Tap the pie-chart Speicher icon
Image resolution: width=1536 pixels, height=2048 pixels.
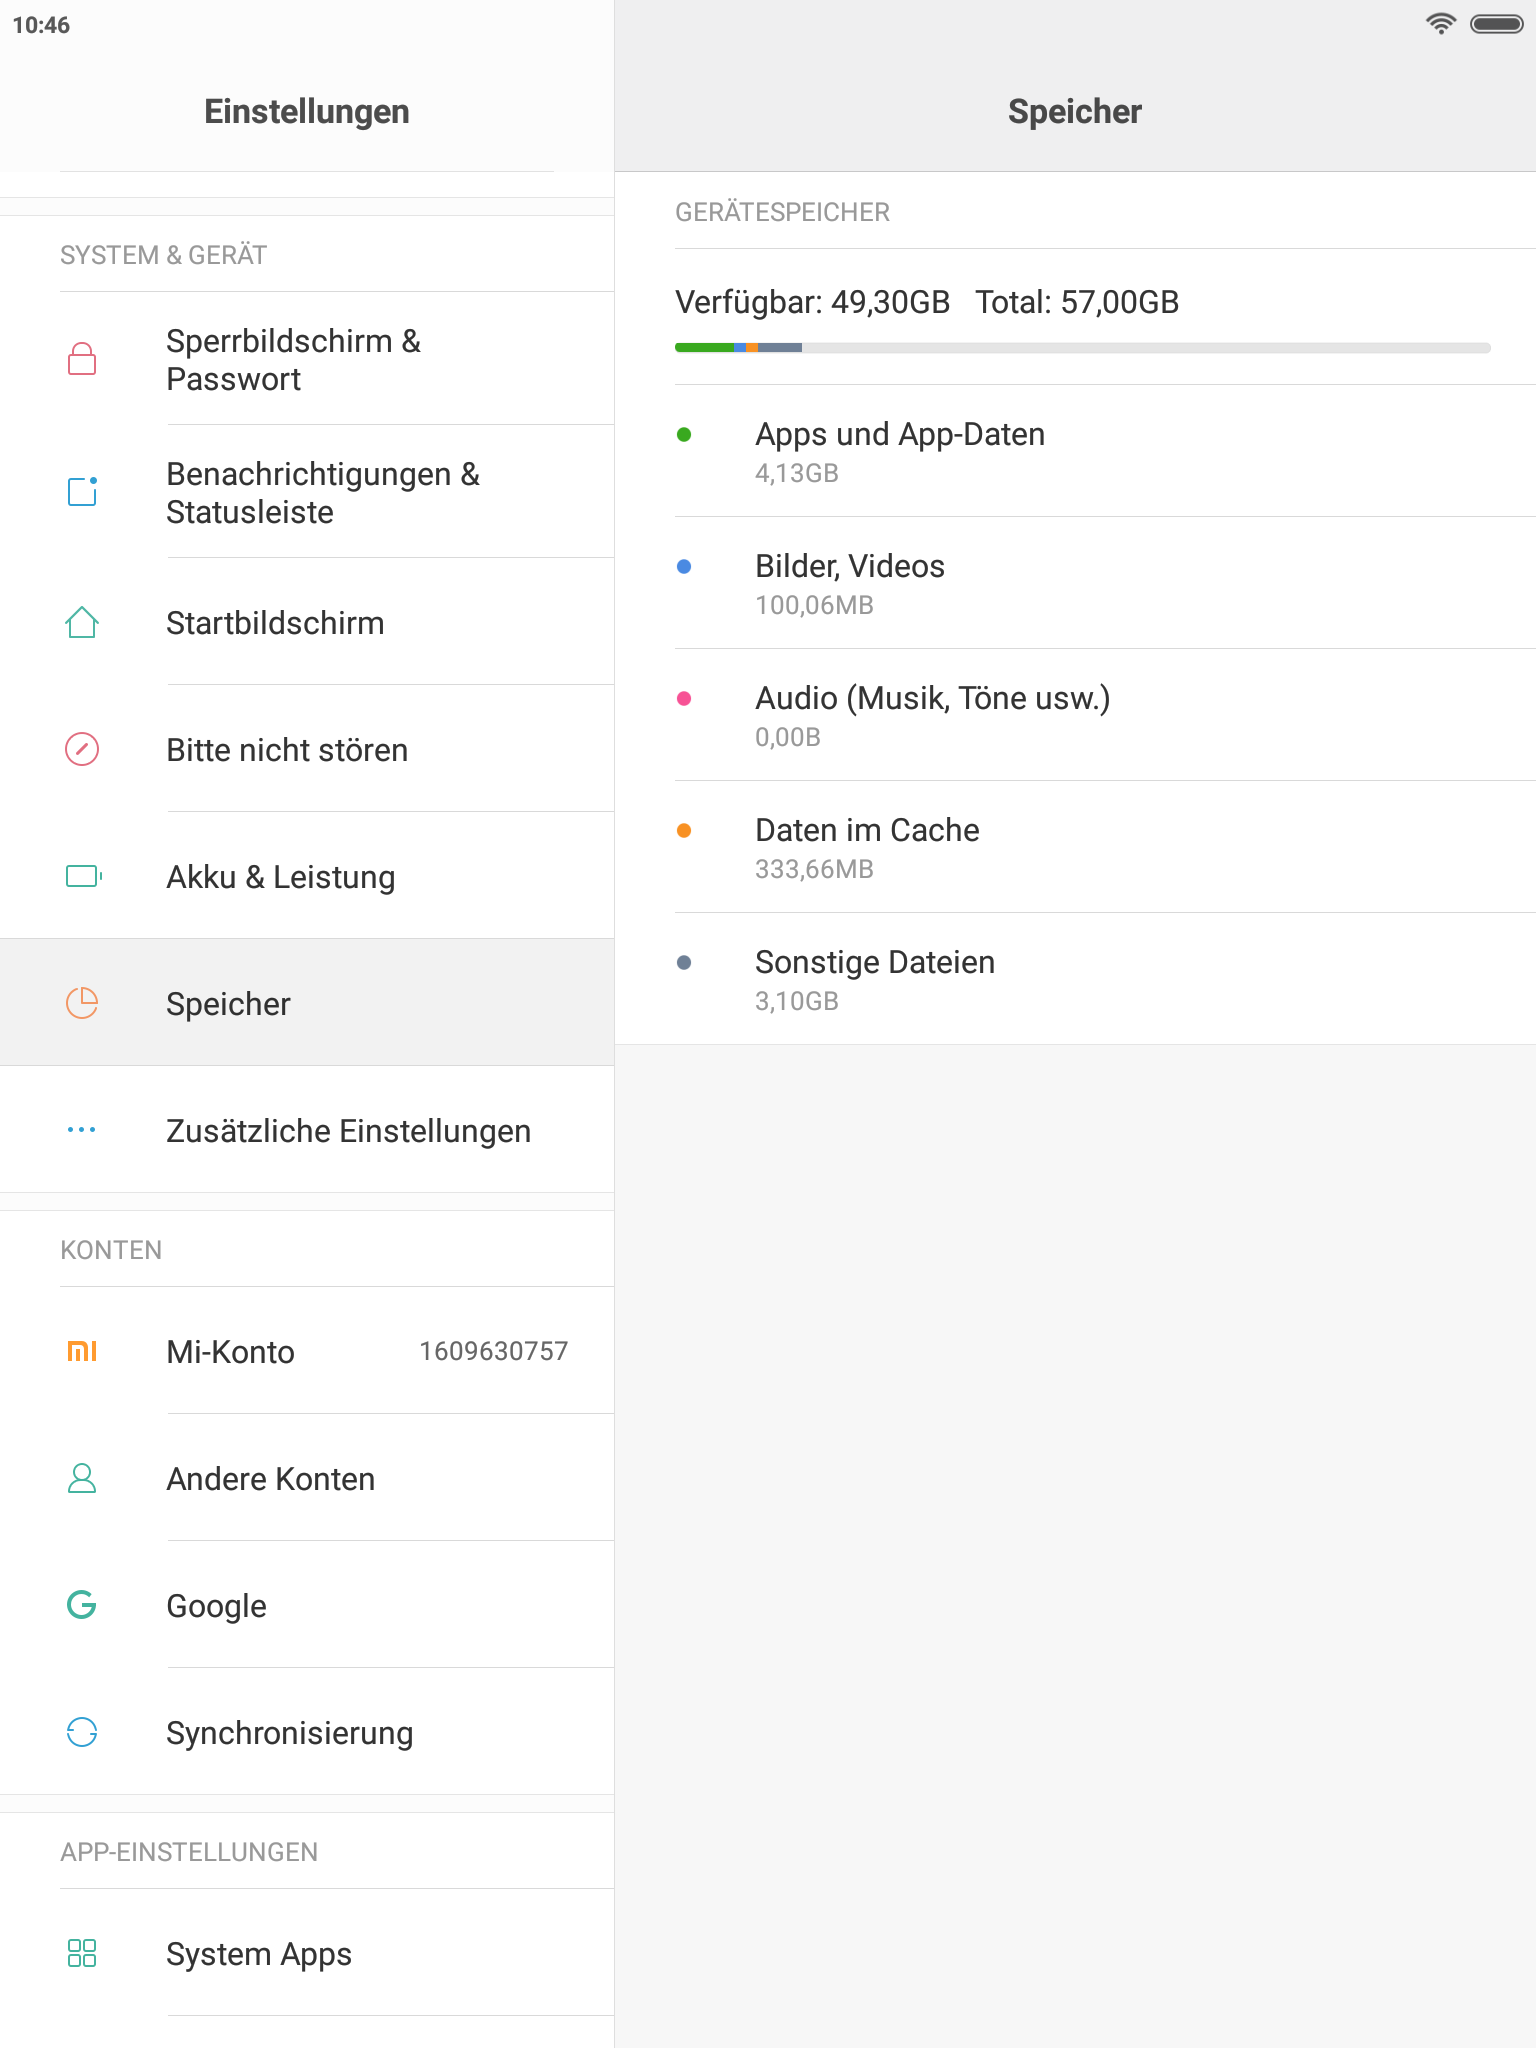82,1003
